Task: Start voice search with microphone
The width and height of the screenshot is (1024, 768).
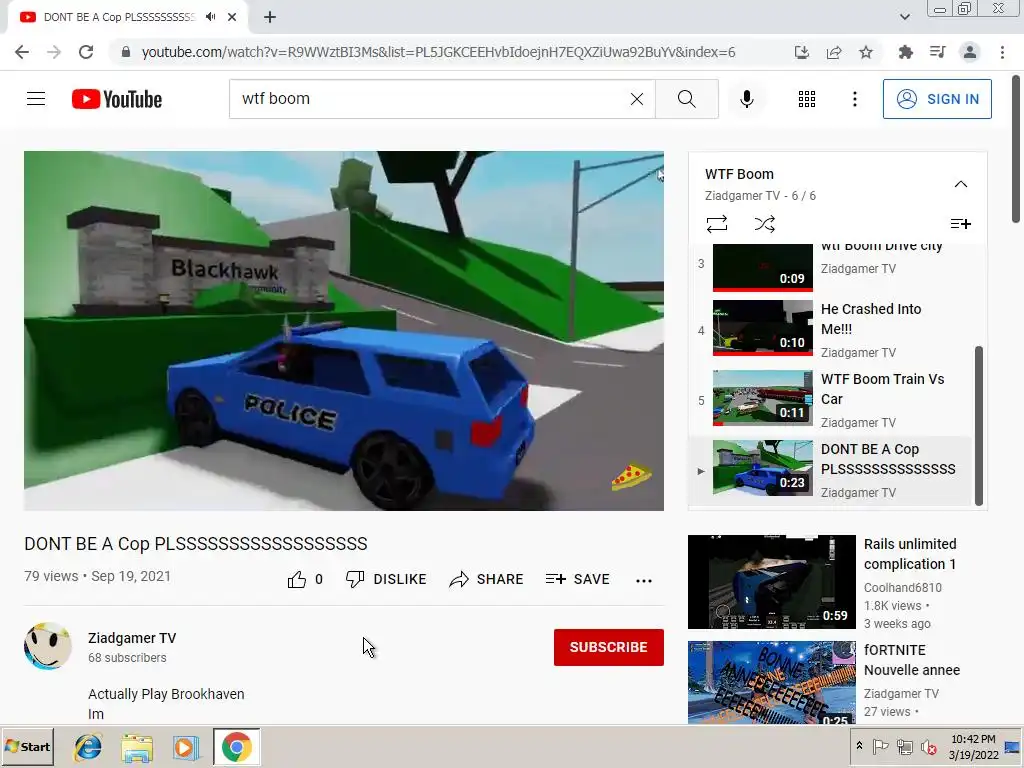Action: [747, 99]
